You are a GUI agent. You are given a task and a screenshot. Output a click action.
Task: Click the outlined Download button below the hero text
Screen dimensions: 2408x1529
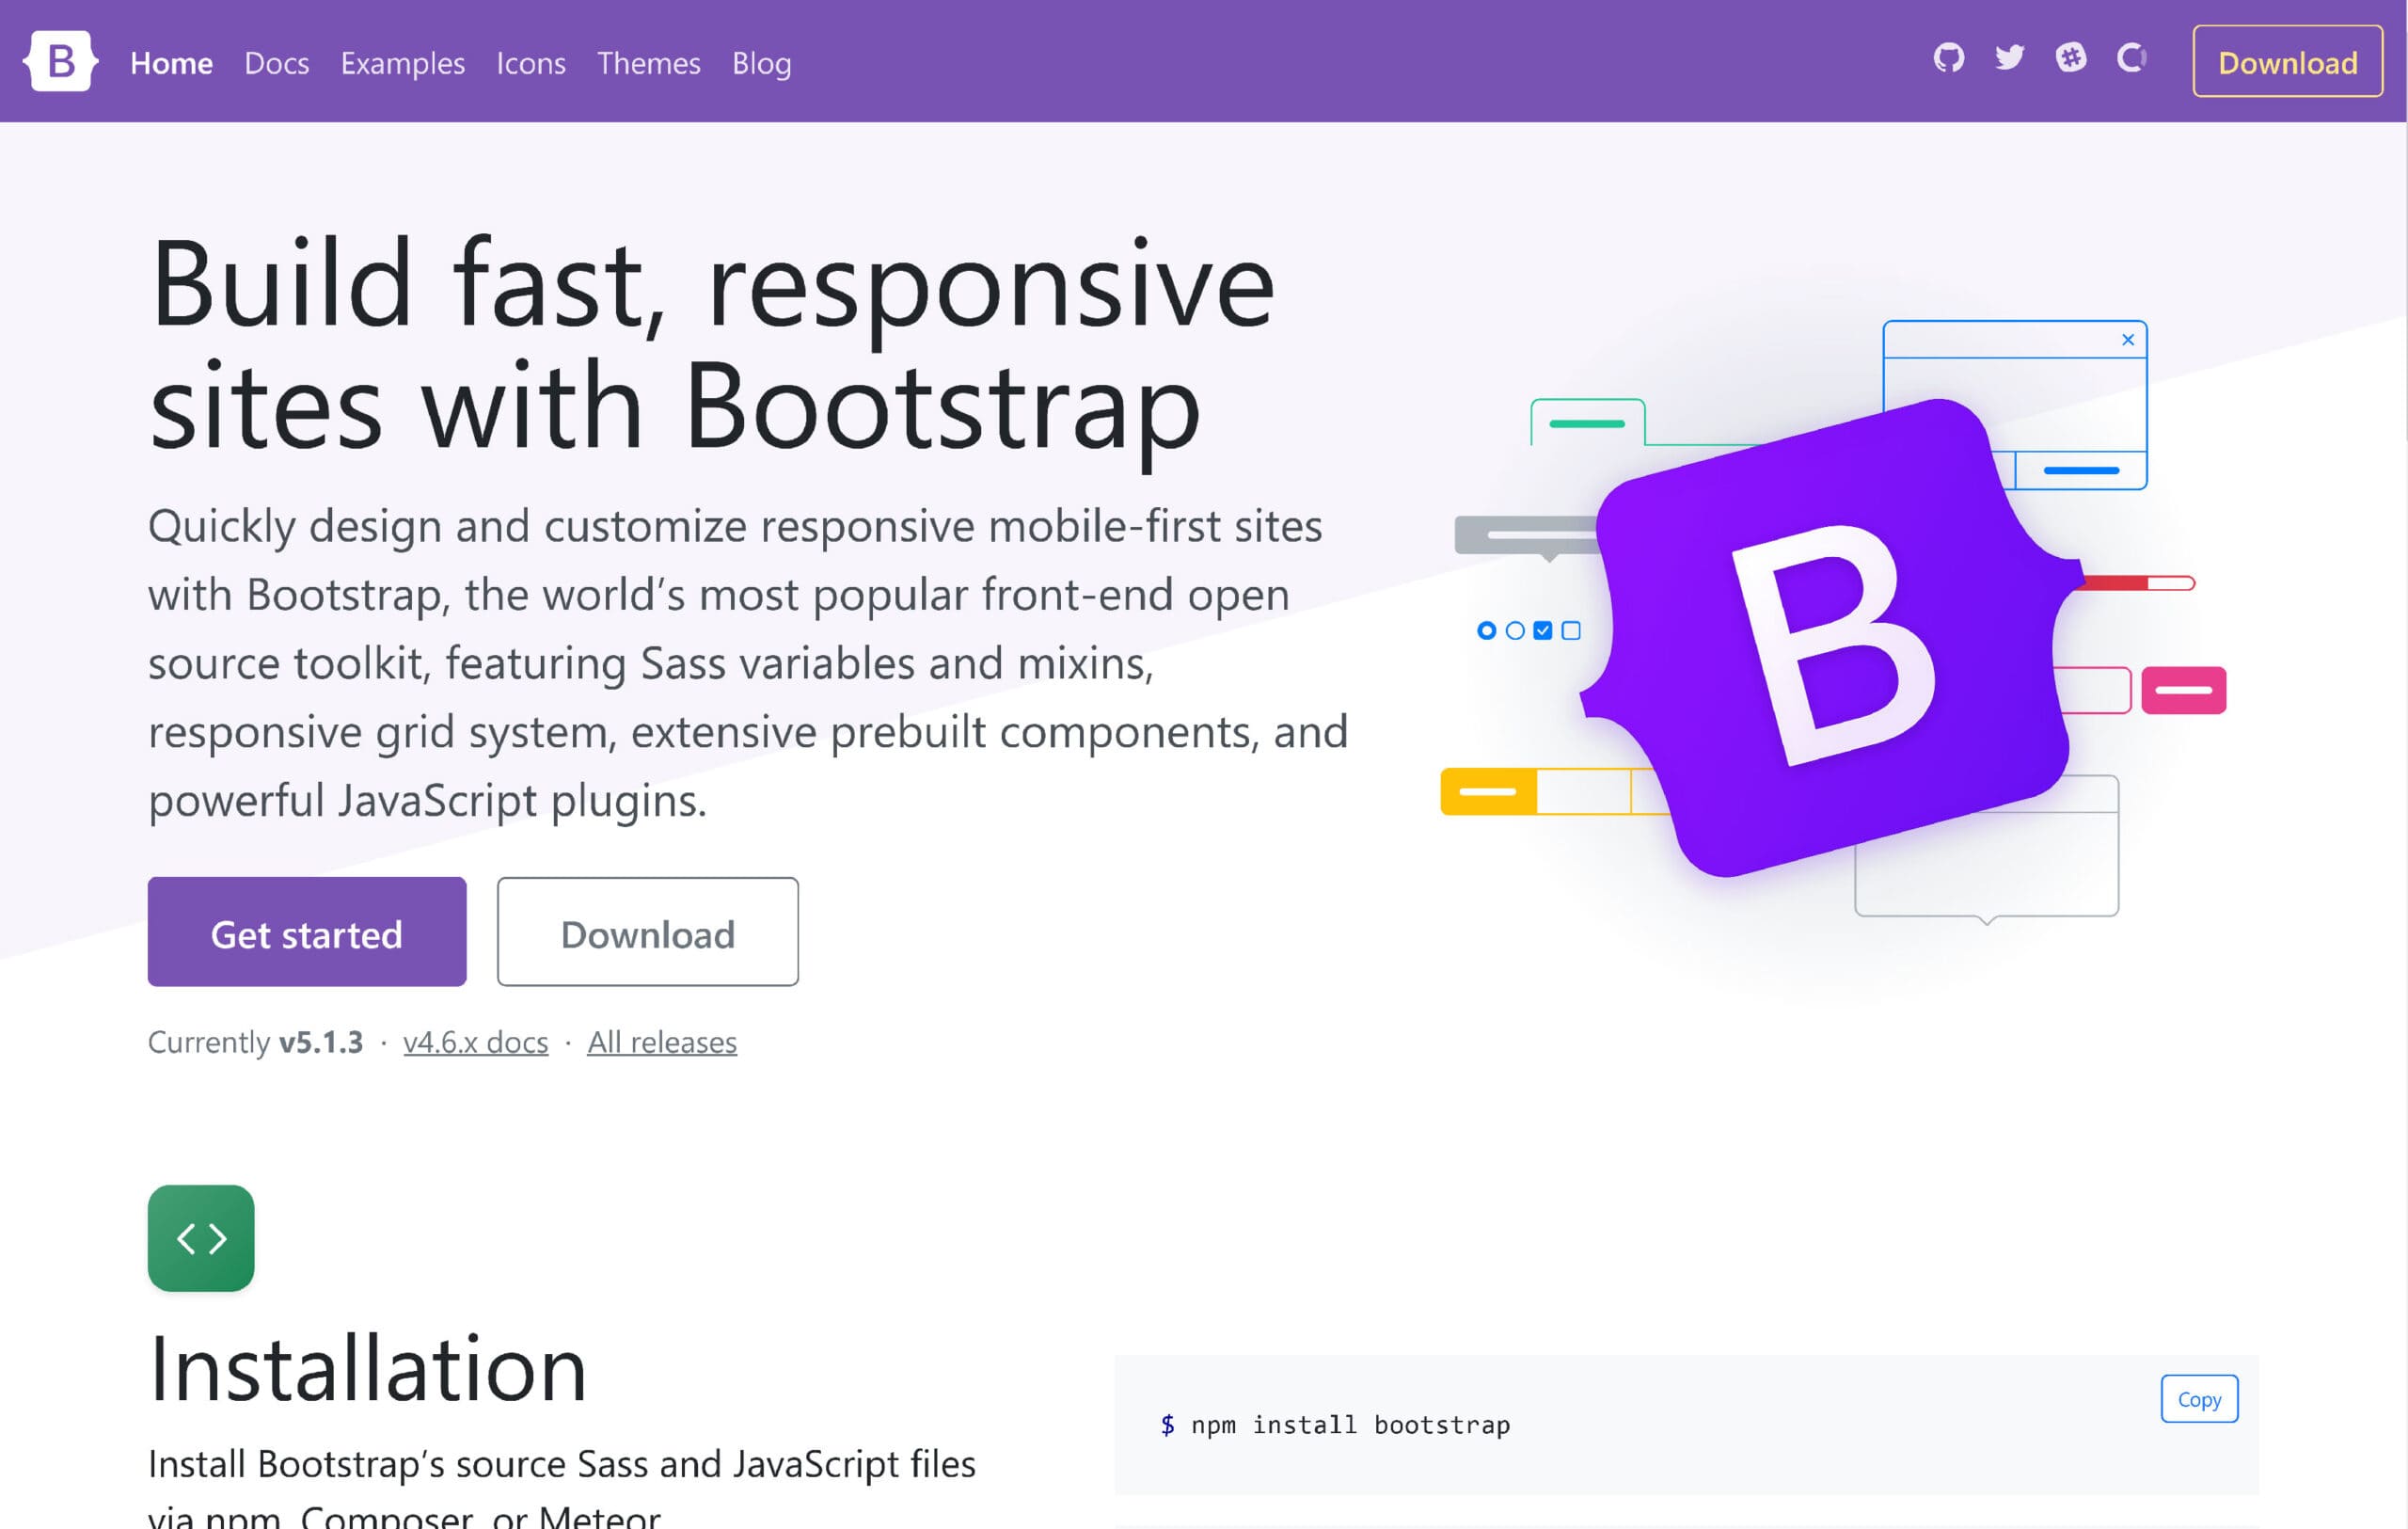tap(647, 932)
